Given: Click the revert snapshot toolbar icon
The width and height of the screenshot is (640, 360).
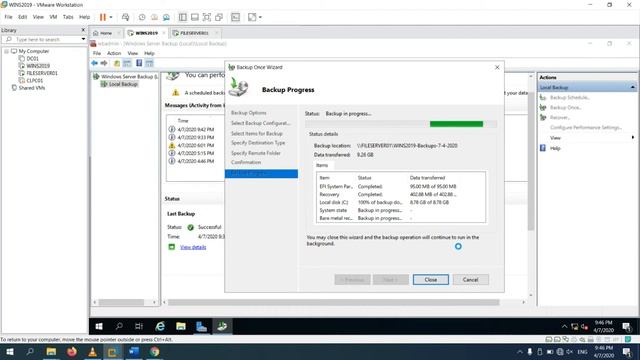Looking at the screenshot, I should [x=154, y=17].
